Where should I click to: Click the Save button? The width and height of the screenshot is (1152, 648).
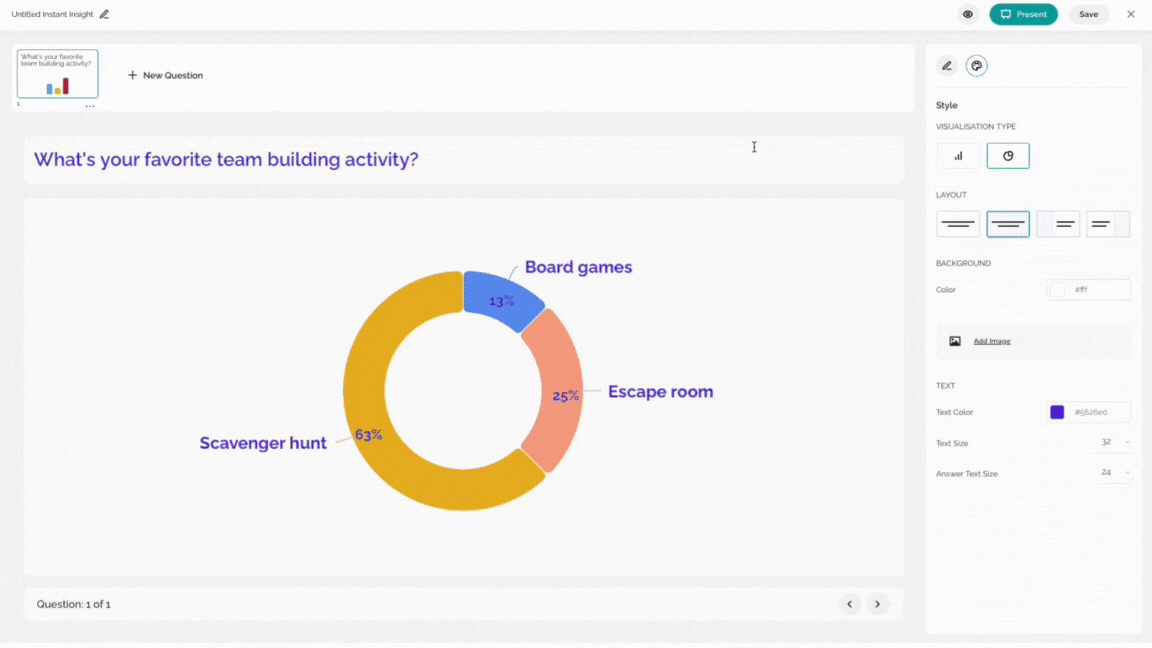(x=1088, y=14)
